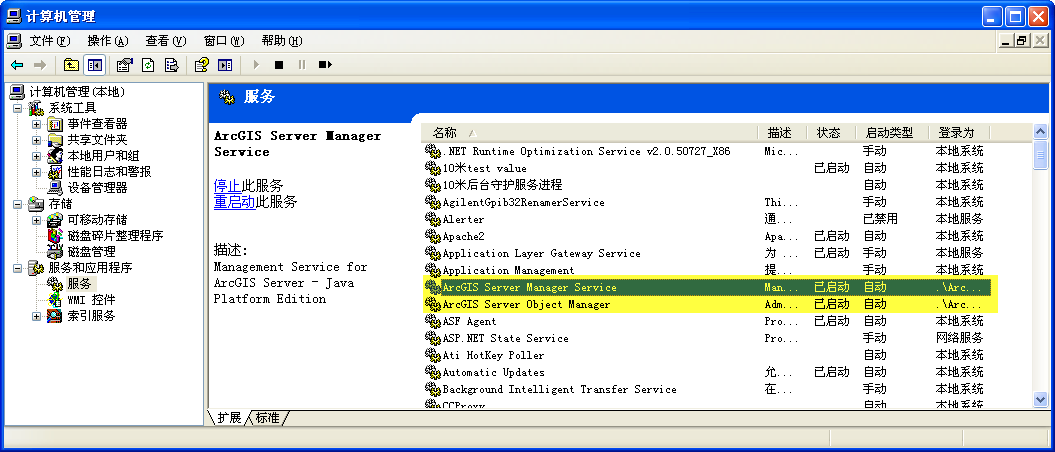The width and height of the screenshot is (1055, 452).
Task: Sort by the 描述 column header
Action: coord(783,133)
